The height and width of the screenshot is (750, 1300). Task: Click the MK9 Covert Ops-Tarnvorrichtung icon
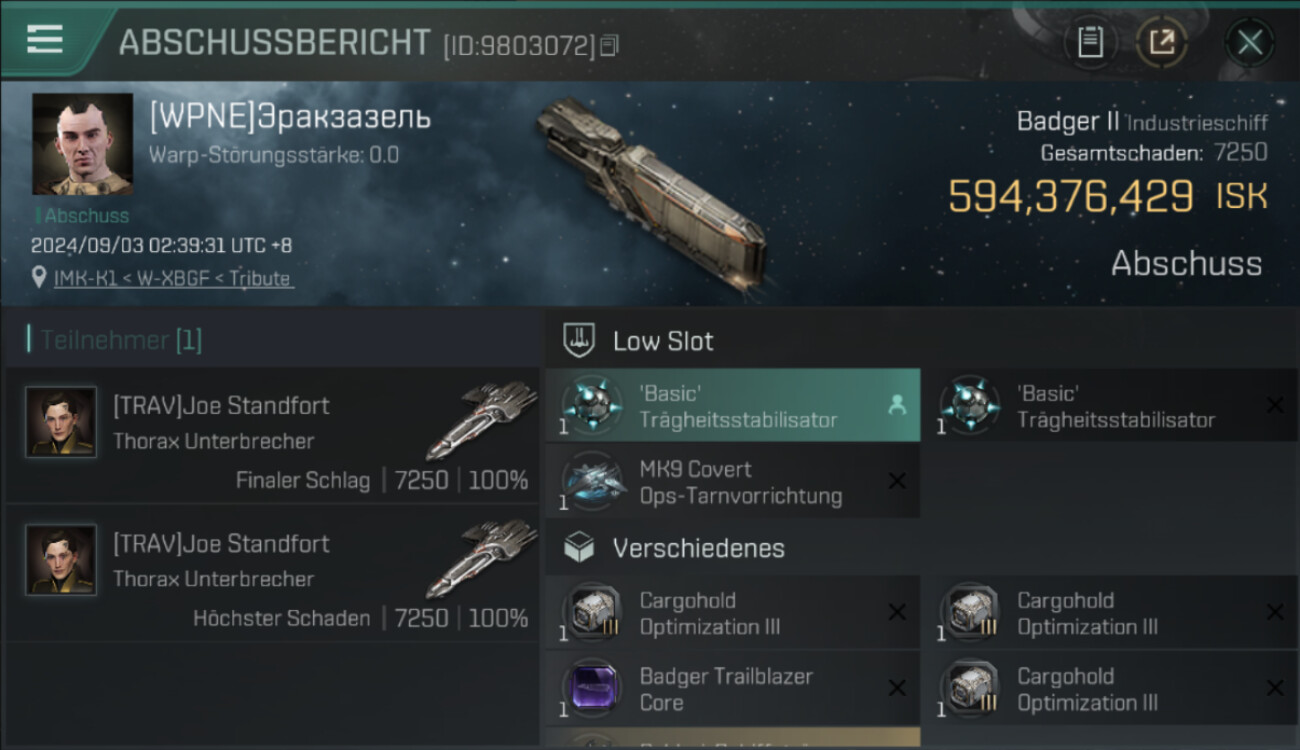point(594,481)
